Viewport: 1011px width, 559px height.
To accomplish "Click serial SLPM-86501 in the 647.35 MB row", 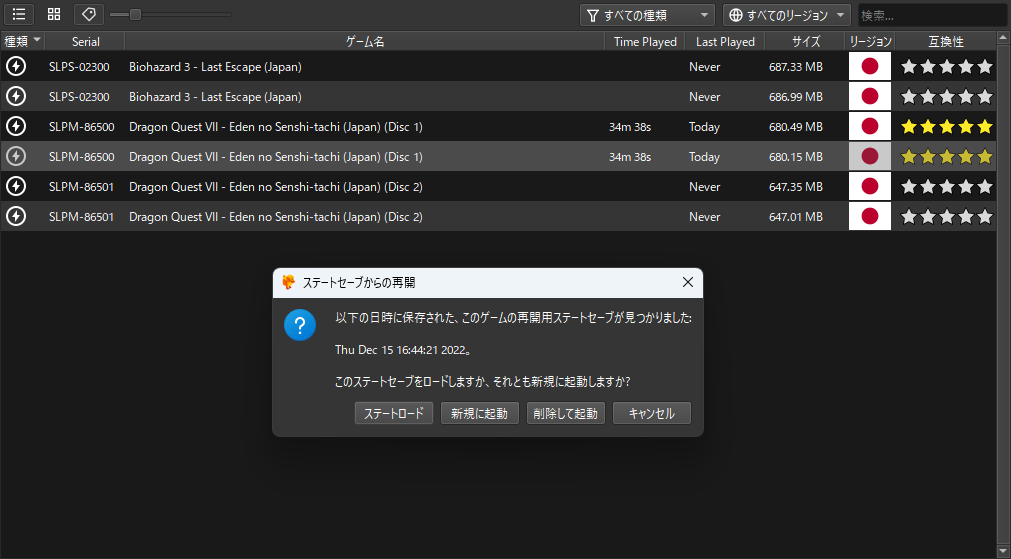I will point(82,186).
